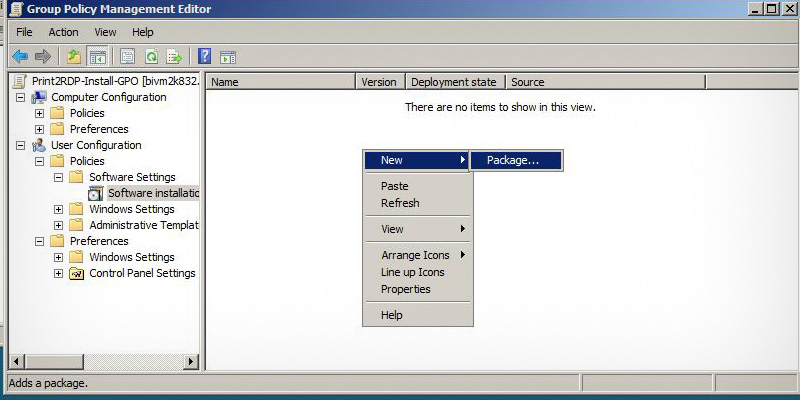Image resolution: width=800 pixels, height=400 pixels.
Task: Choose Package... from the New submenu
Action: pyautogui.click(x=513, y=160)
